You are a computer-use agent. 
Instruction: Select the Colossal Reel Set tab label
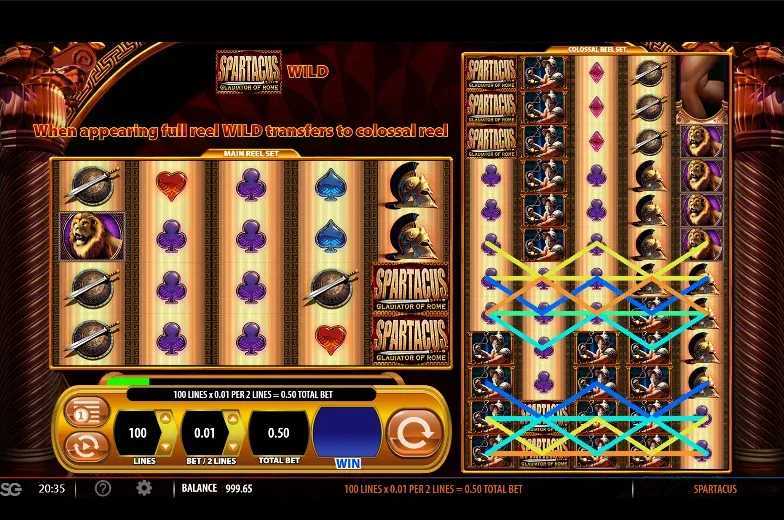click(596, 50)
